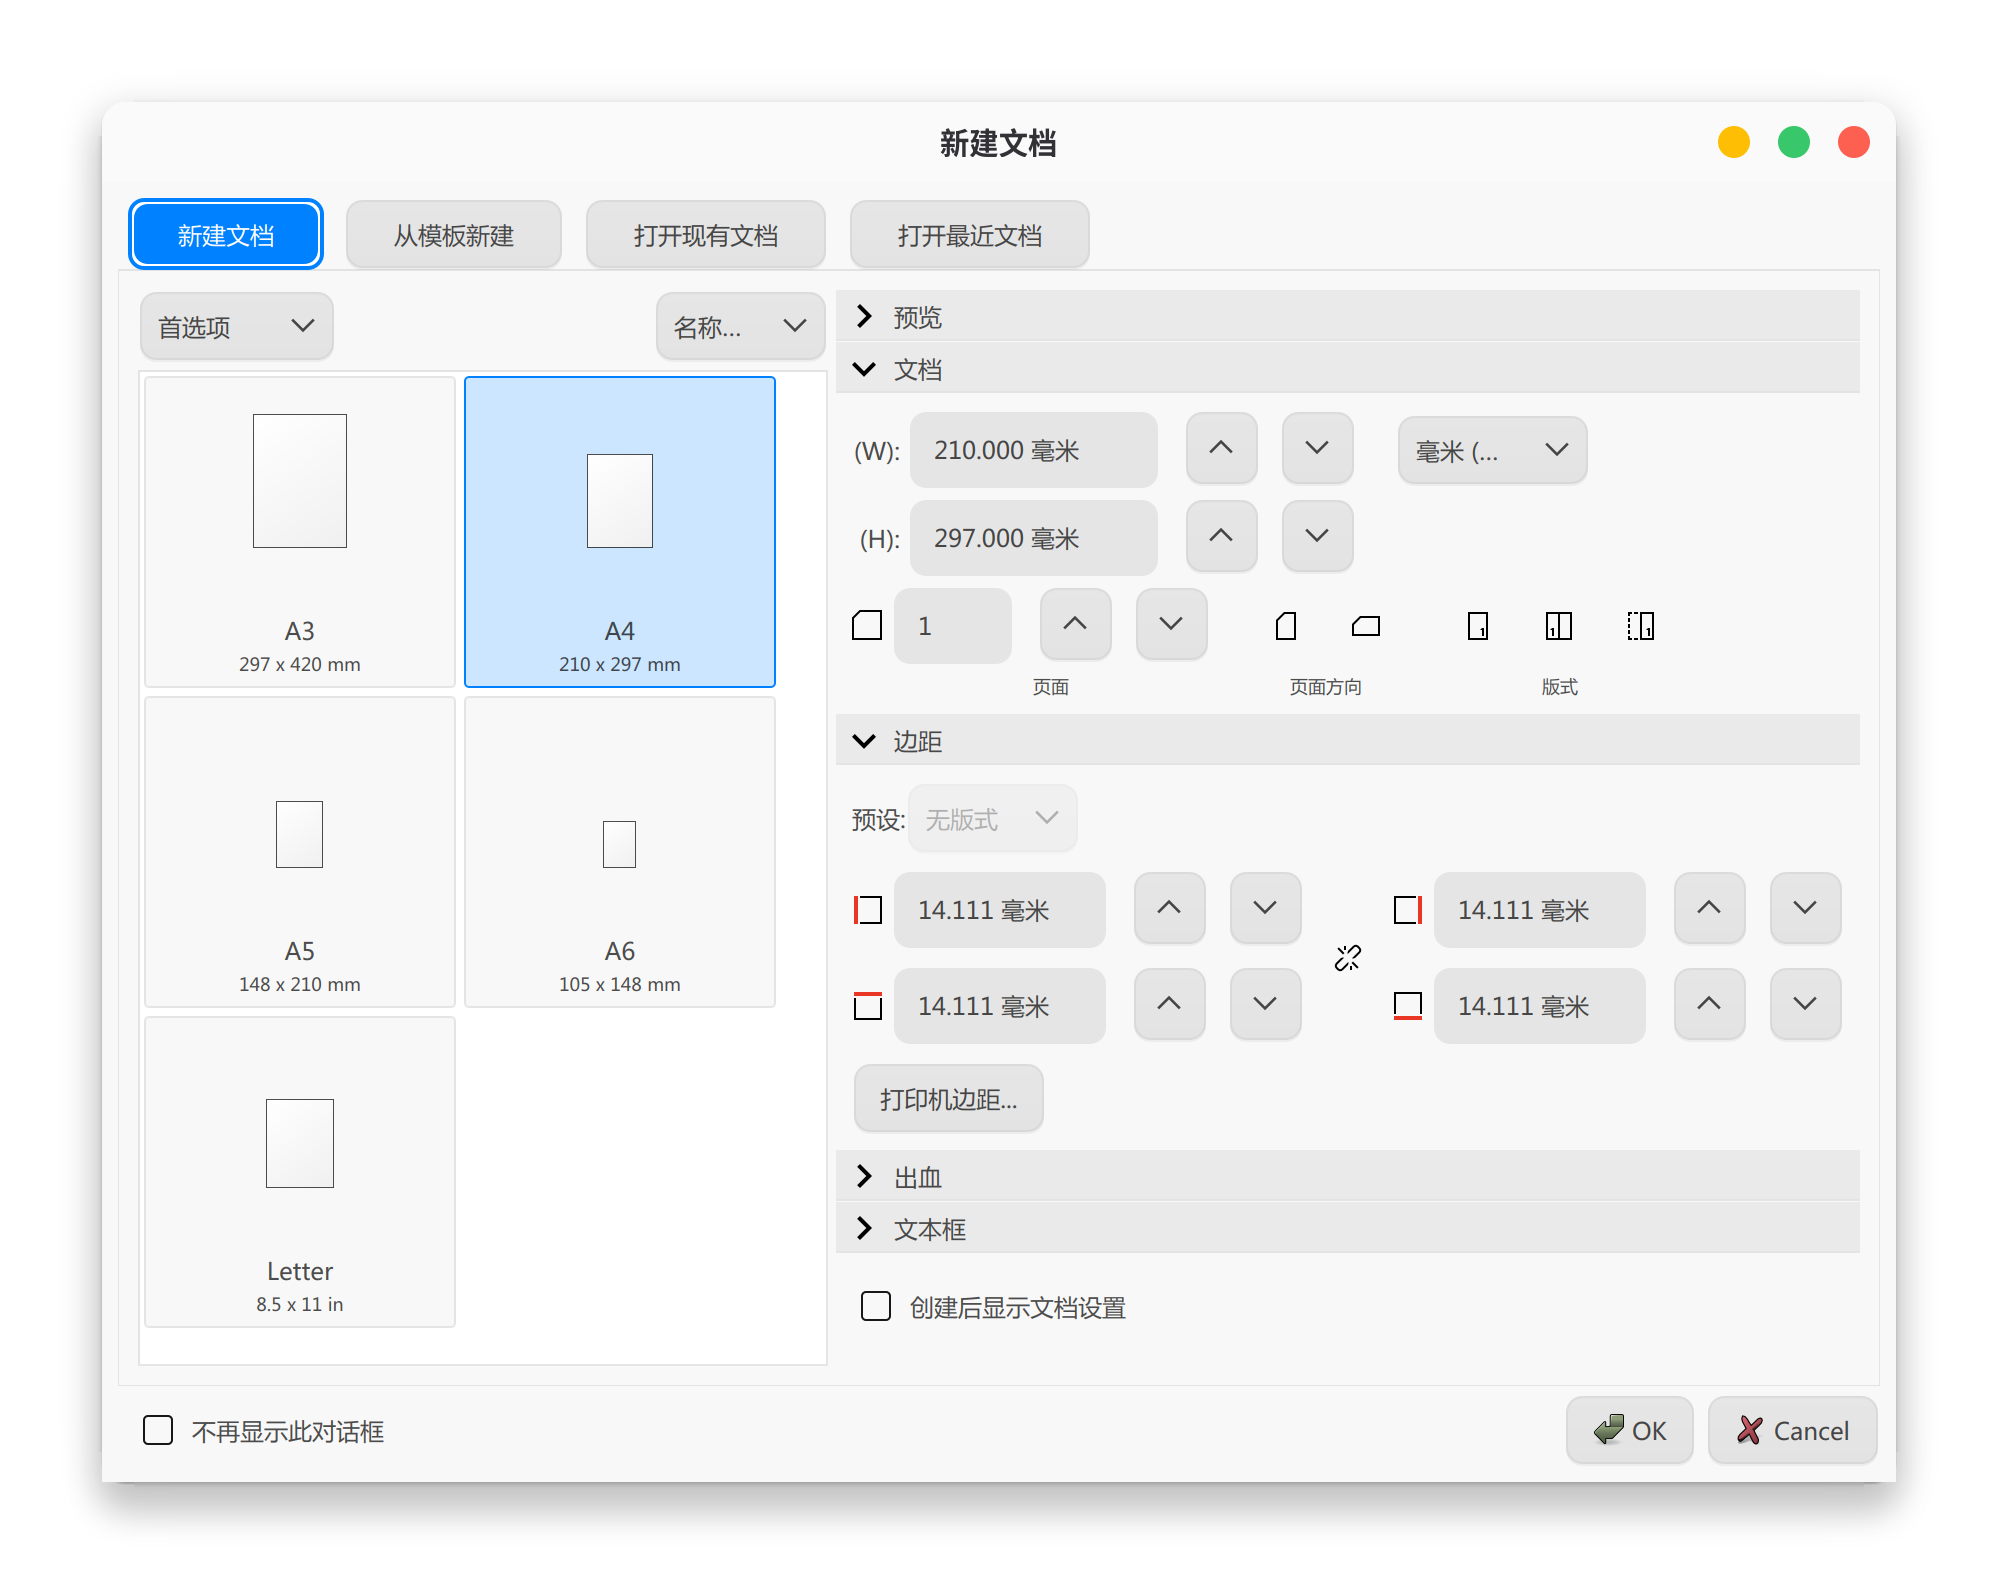The width and height of the screenshot is (1998, 1584).
Task: Enable 创建后显示文档设置 checkbox
Action: 876,1307
